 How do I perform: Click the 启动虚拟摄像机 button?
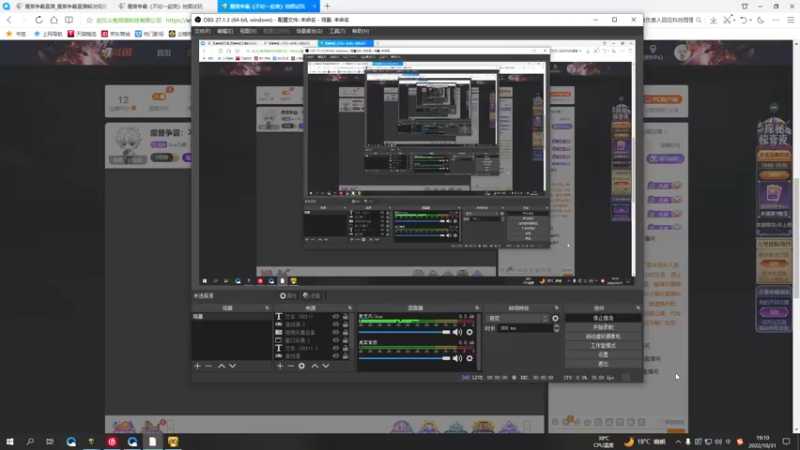pyautogui.click(x=603, y=336)
